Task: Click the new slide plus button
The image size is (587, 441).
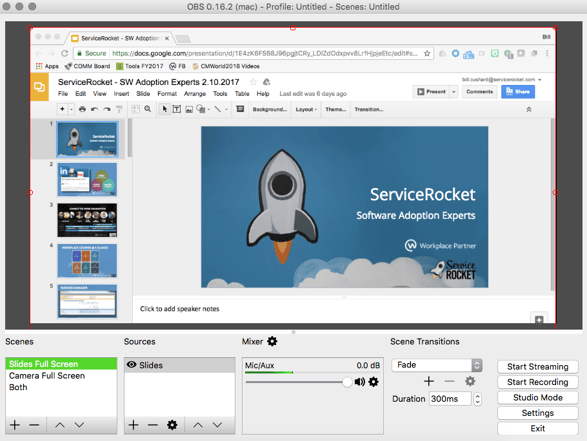Action: (63, 109)
